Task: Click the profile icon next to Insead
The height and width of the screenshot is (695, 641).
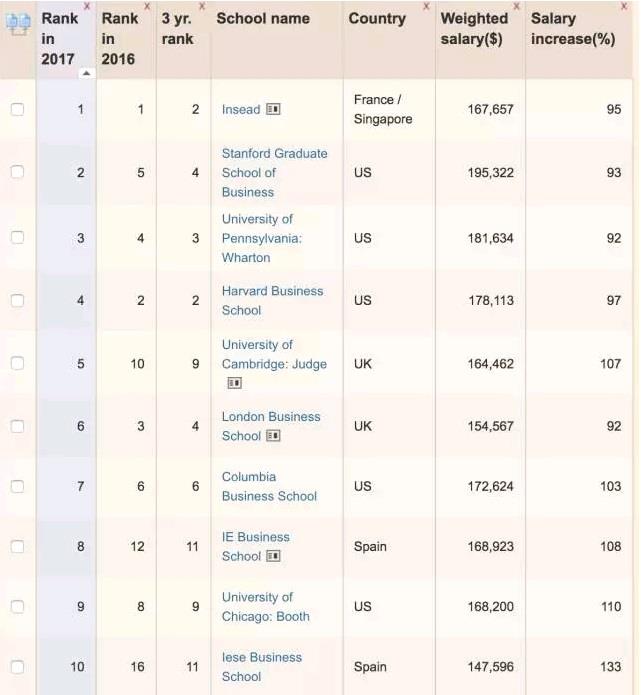Action: click(x=273, y=110)
